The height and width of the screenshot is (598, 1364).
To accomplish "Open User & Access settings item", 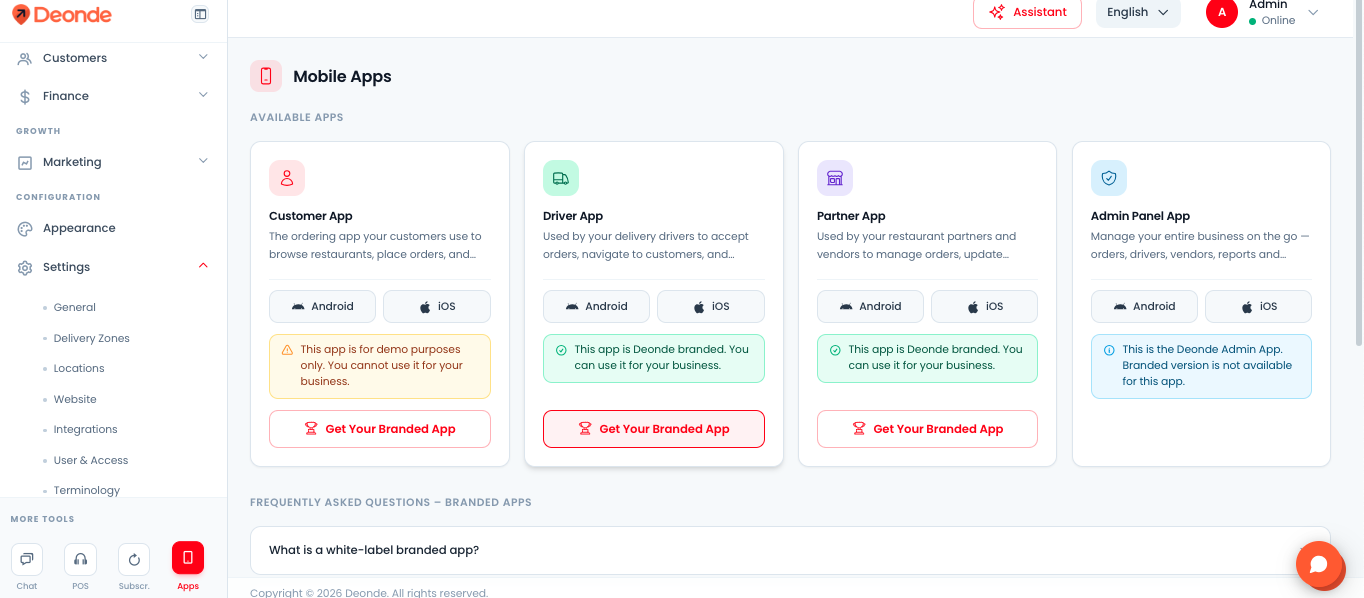I will pyautogui.click(x=91, y=460).
